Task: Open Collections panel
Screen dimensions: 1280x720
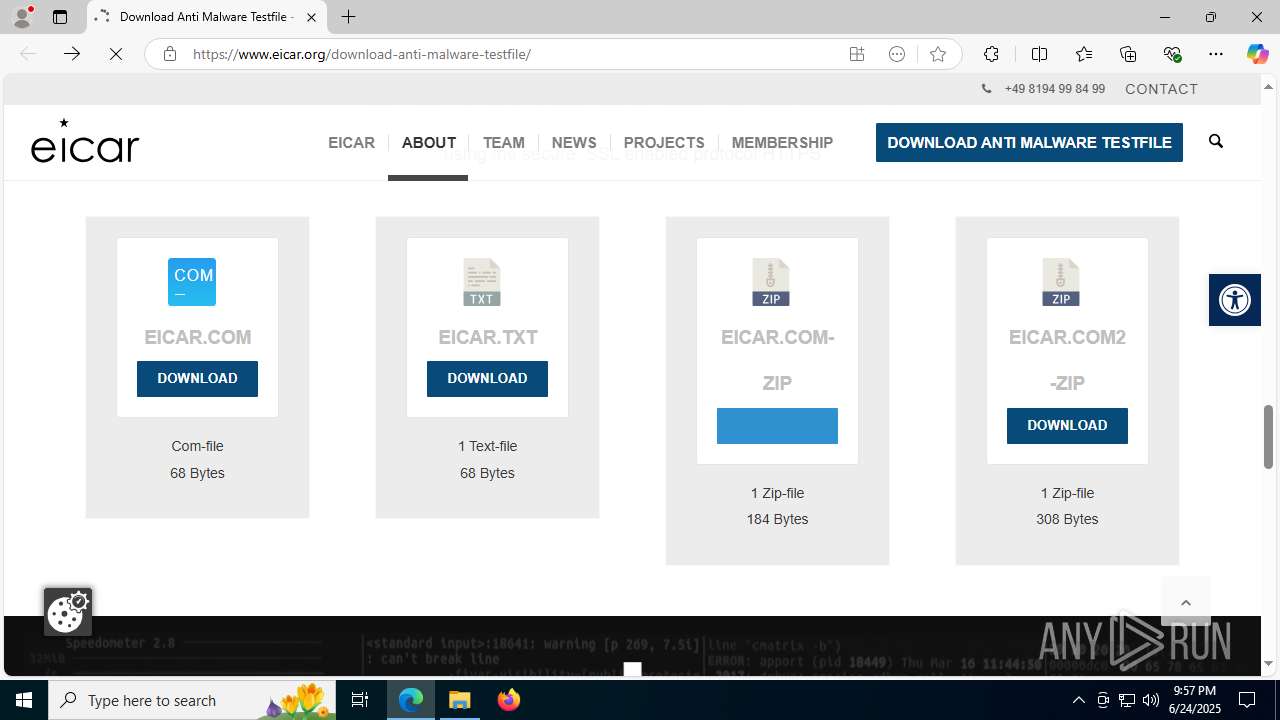Action: click(1128, 54)
